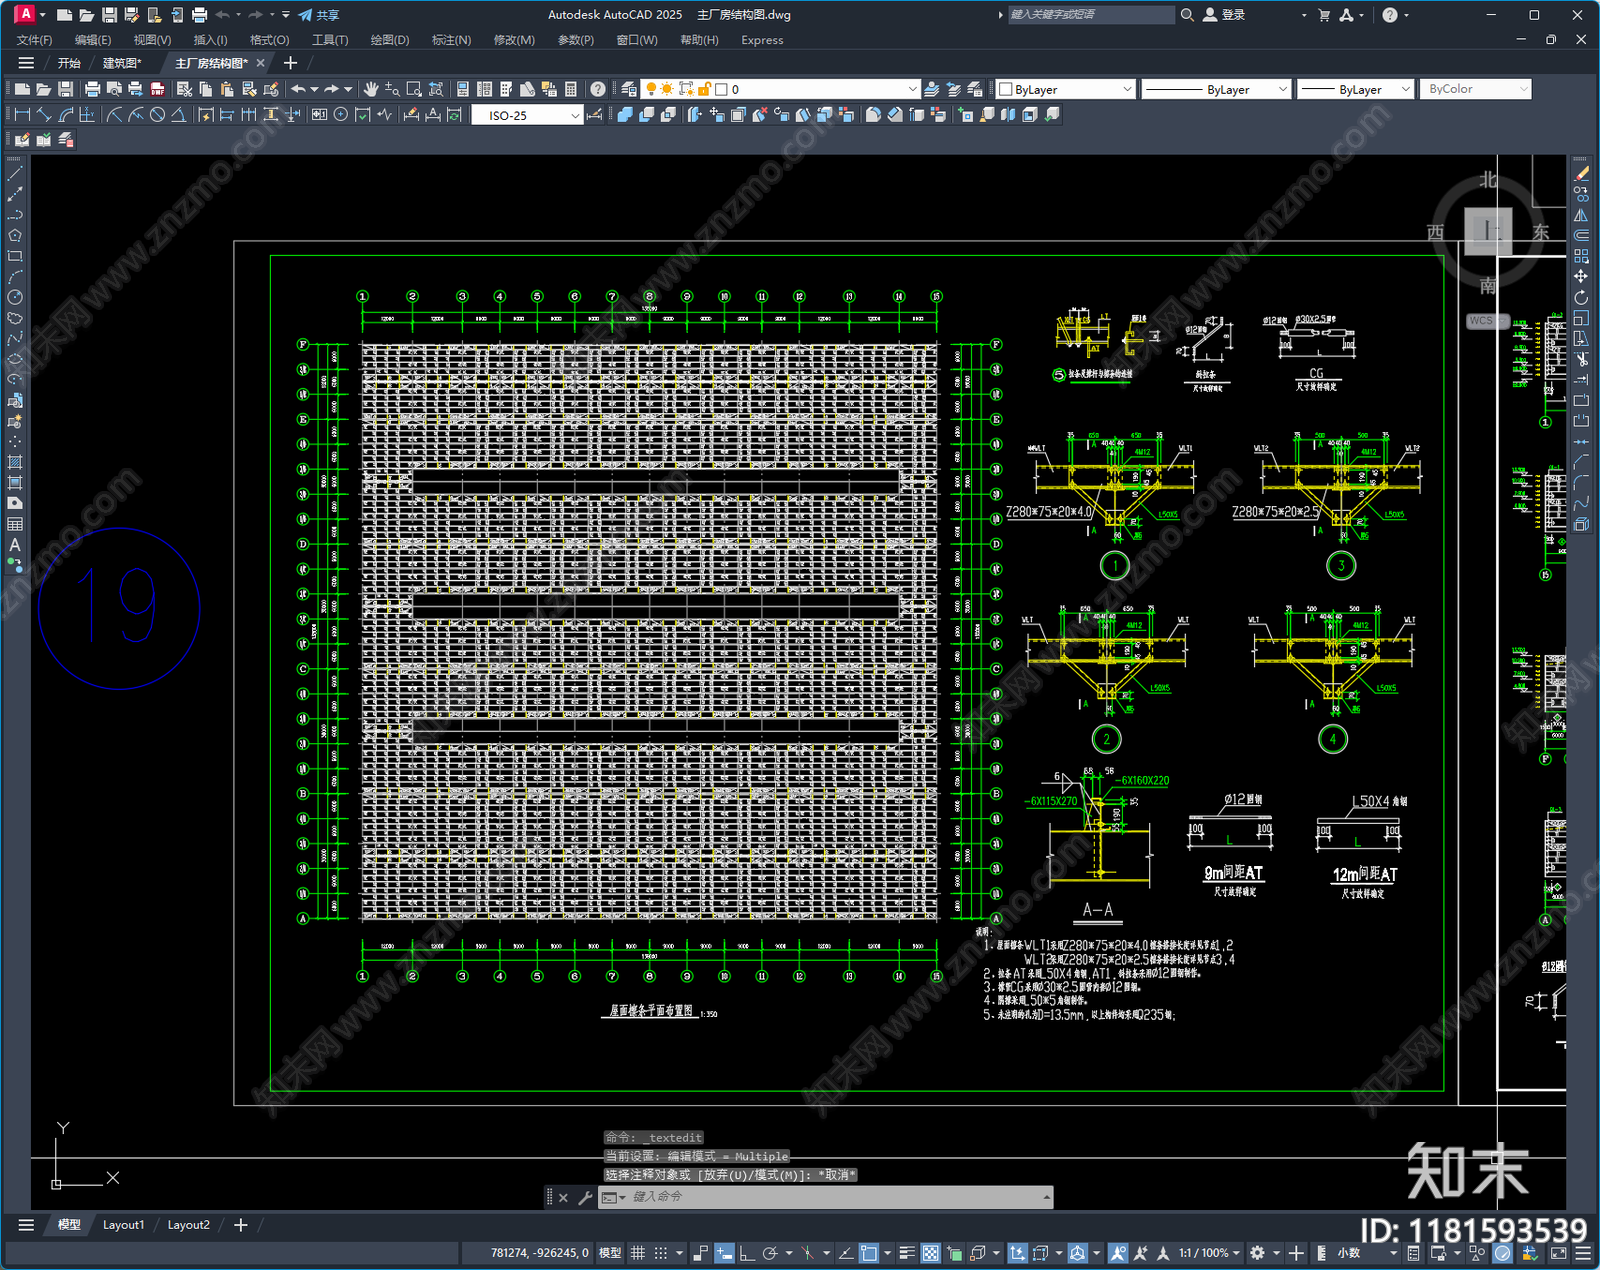Click the new drawing tab plus button
The image size is (1600, 1270).
[291, 63]
